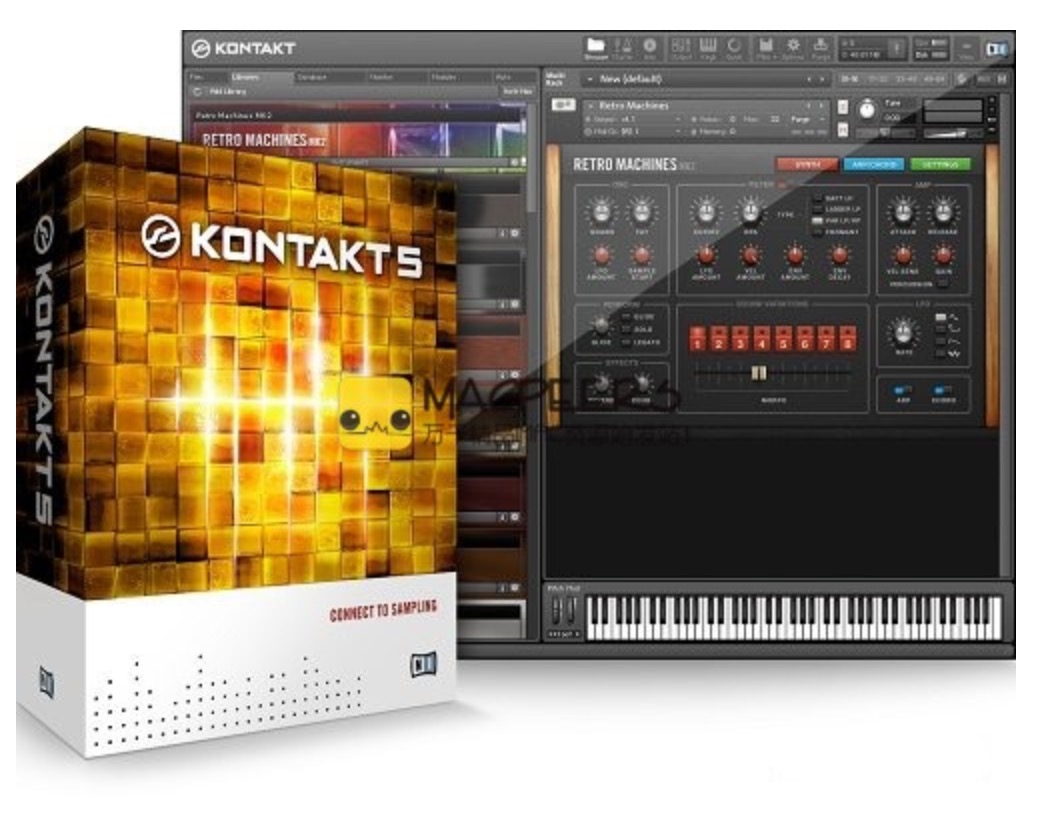Click the Kontakt logo in header
The width and height of the screenshot is (1064, 826).
tap(243, 48)
